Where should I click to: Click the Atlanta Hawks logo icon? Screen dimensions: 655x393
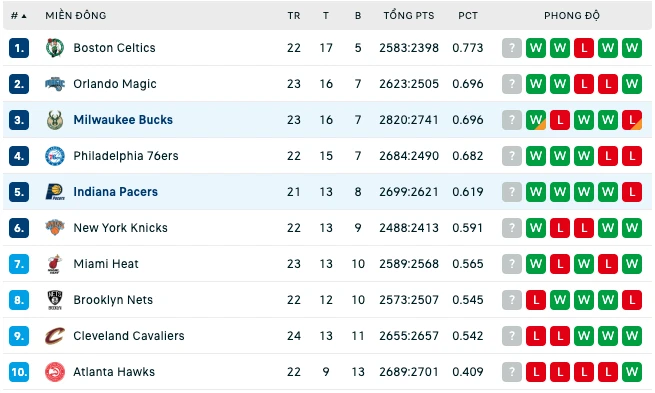pyautogui.click(x=55, y=372)
